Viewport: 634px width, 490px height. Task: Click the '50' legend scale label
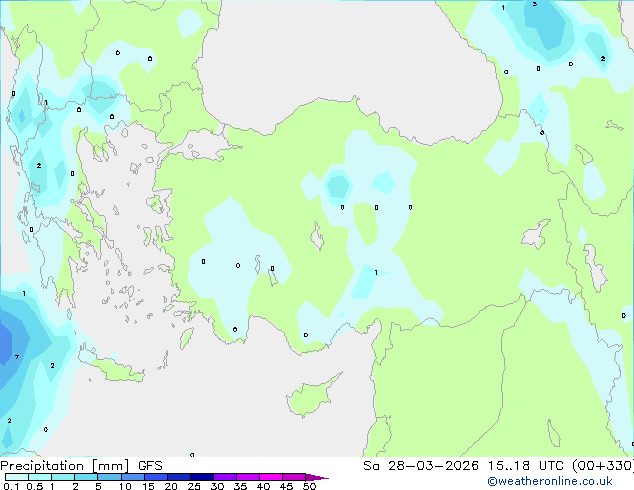click(x=309, y=486)
